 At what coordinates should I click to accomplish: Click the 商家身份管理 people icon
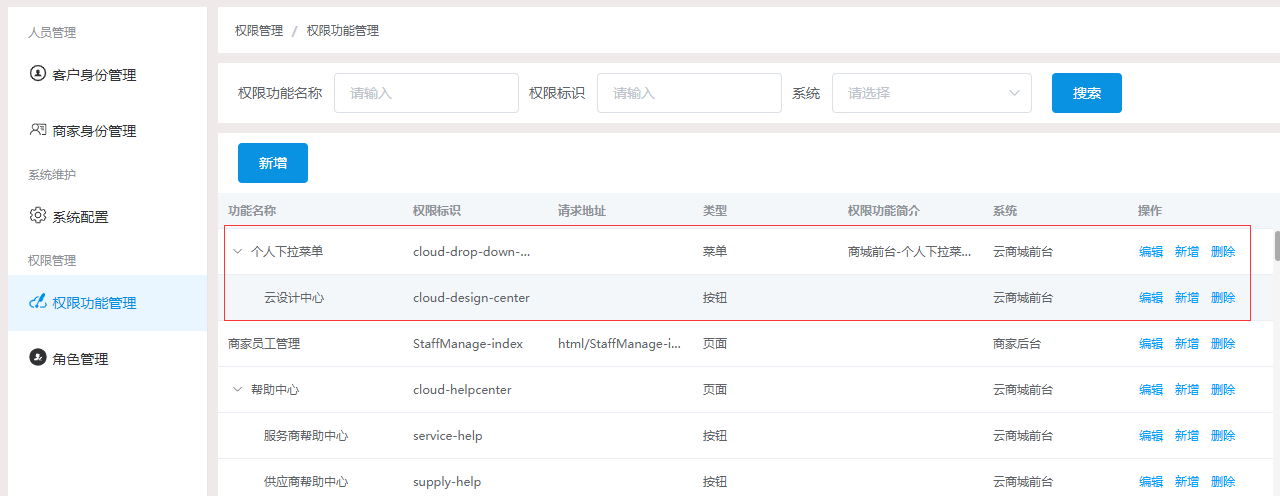click(x=38, y=130)
